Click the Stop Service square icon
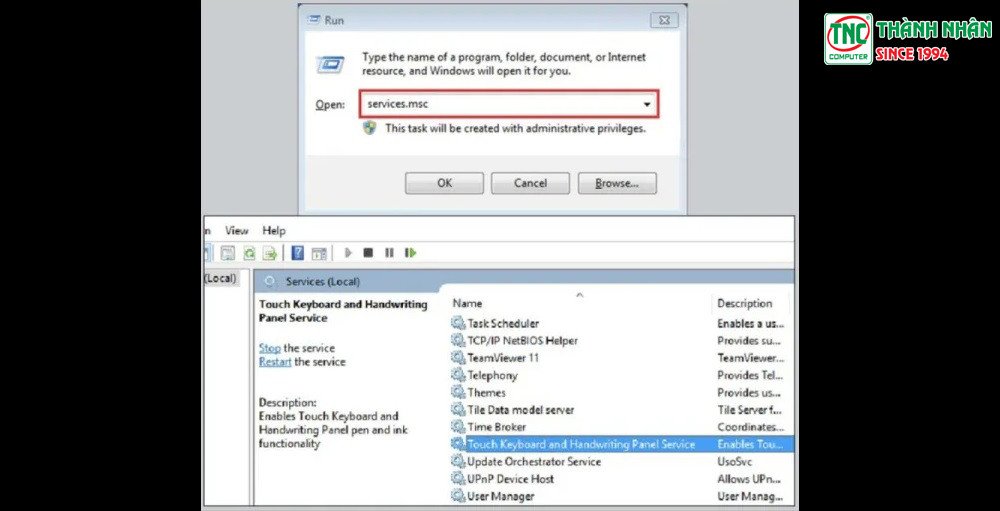The width and height of the screenshot is (1000, 511). pyautogui.click(x=368, y=253)
